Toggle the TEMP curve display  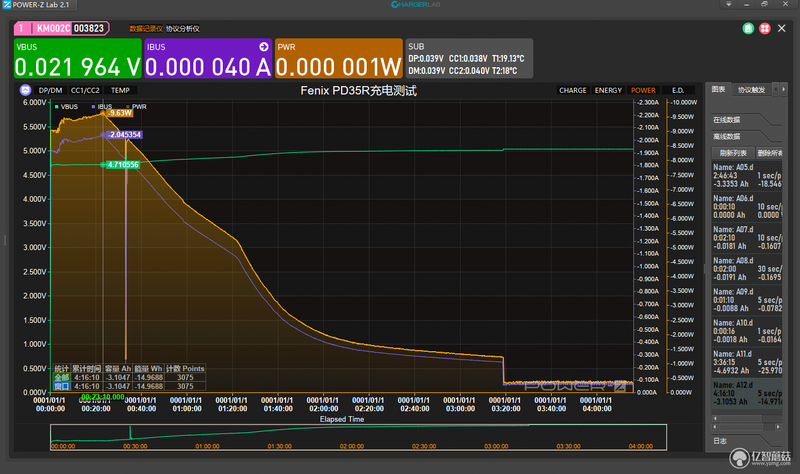120,90
